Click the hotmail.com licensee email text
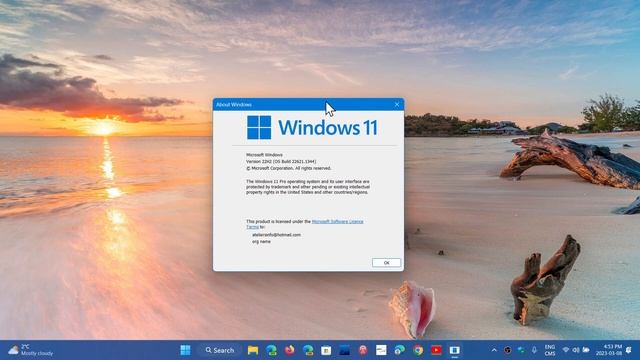Viewport: 640px width, 360px height. (276, 235)
